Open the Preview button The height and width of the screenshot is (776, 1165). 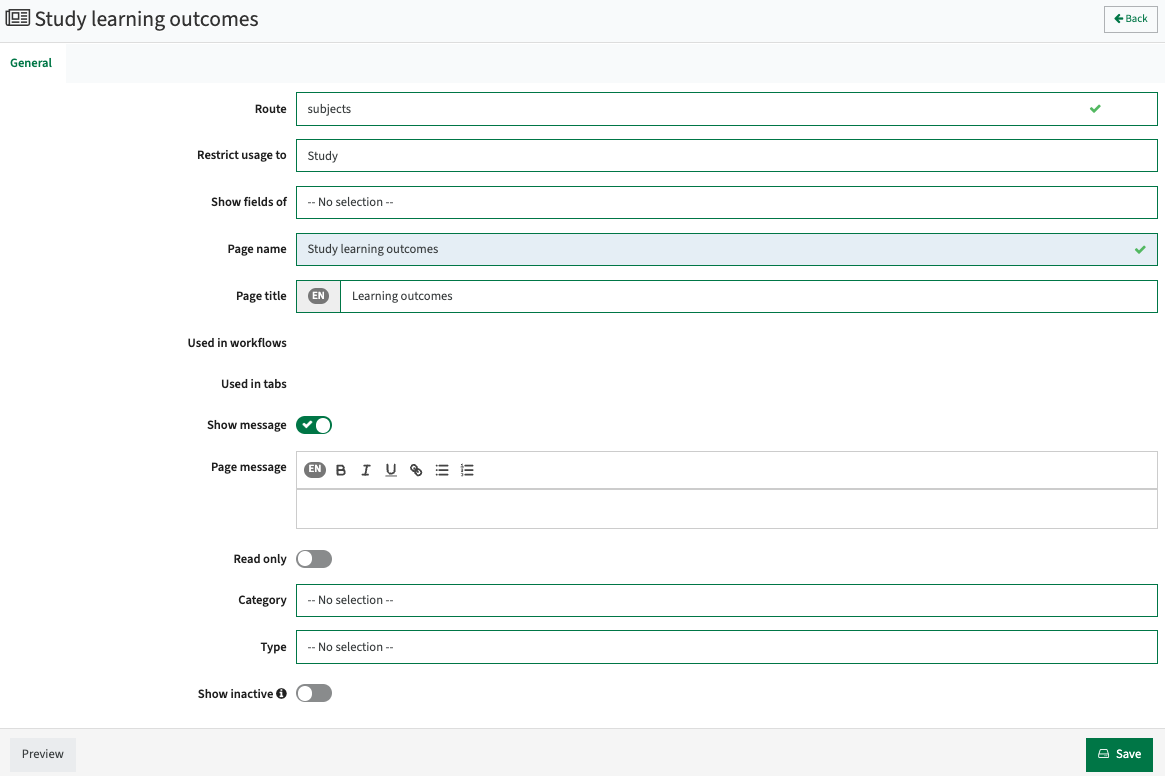[42, 754]
